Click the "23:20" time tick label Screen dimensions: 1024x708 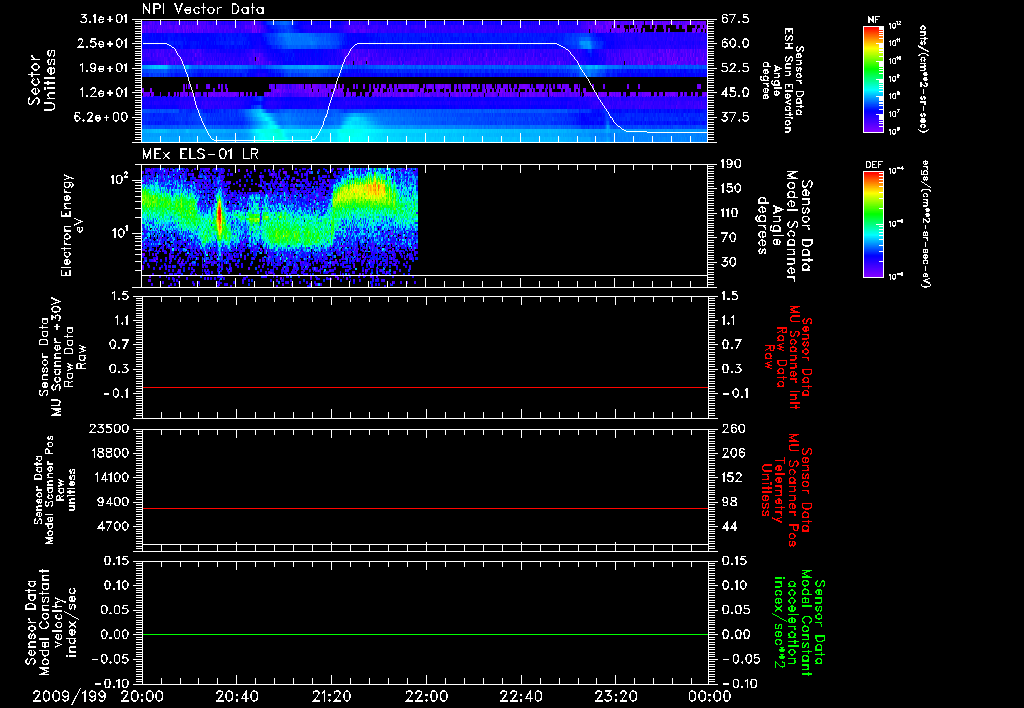click(x=615, y=696)
